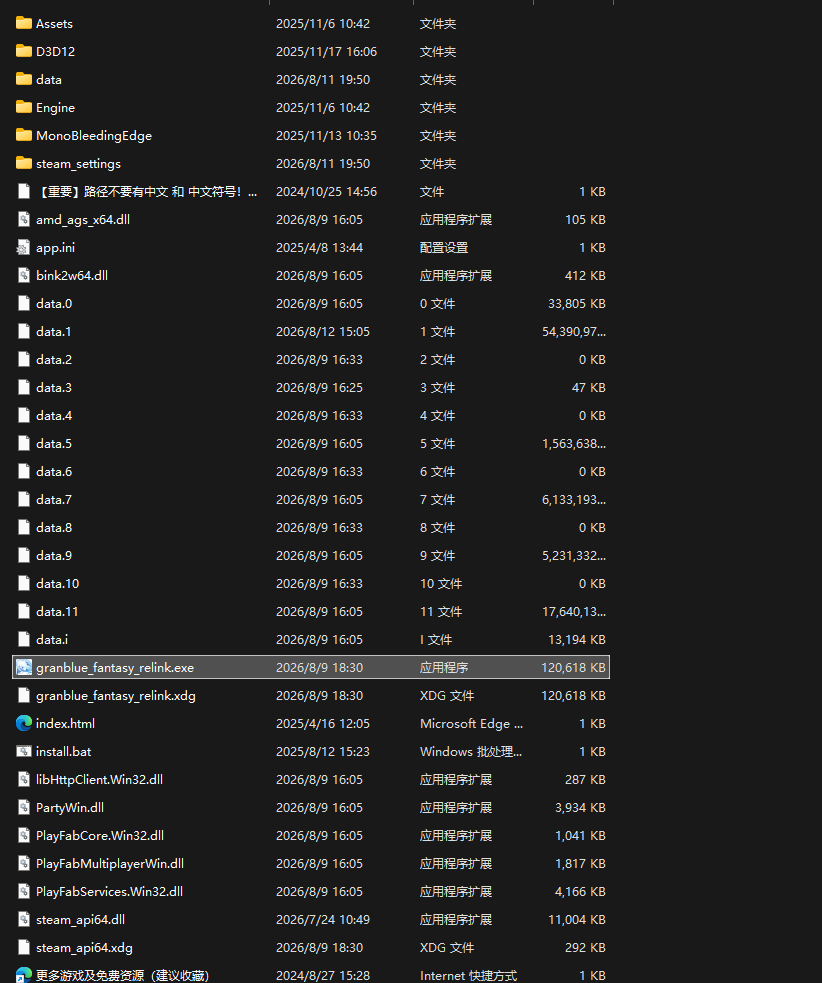
Task: Click the D3D12 folder icon
Action: tap(24, 51)
